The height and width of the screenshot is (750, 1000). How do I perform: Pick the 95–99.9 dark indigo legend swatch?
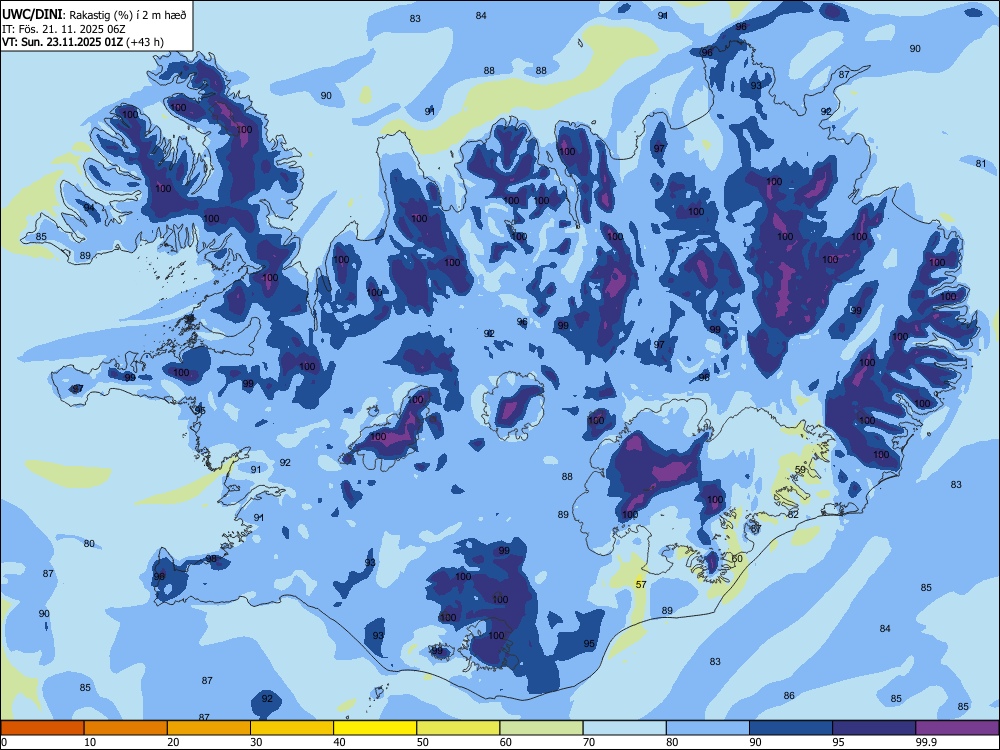point(874,728)
